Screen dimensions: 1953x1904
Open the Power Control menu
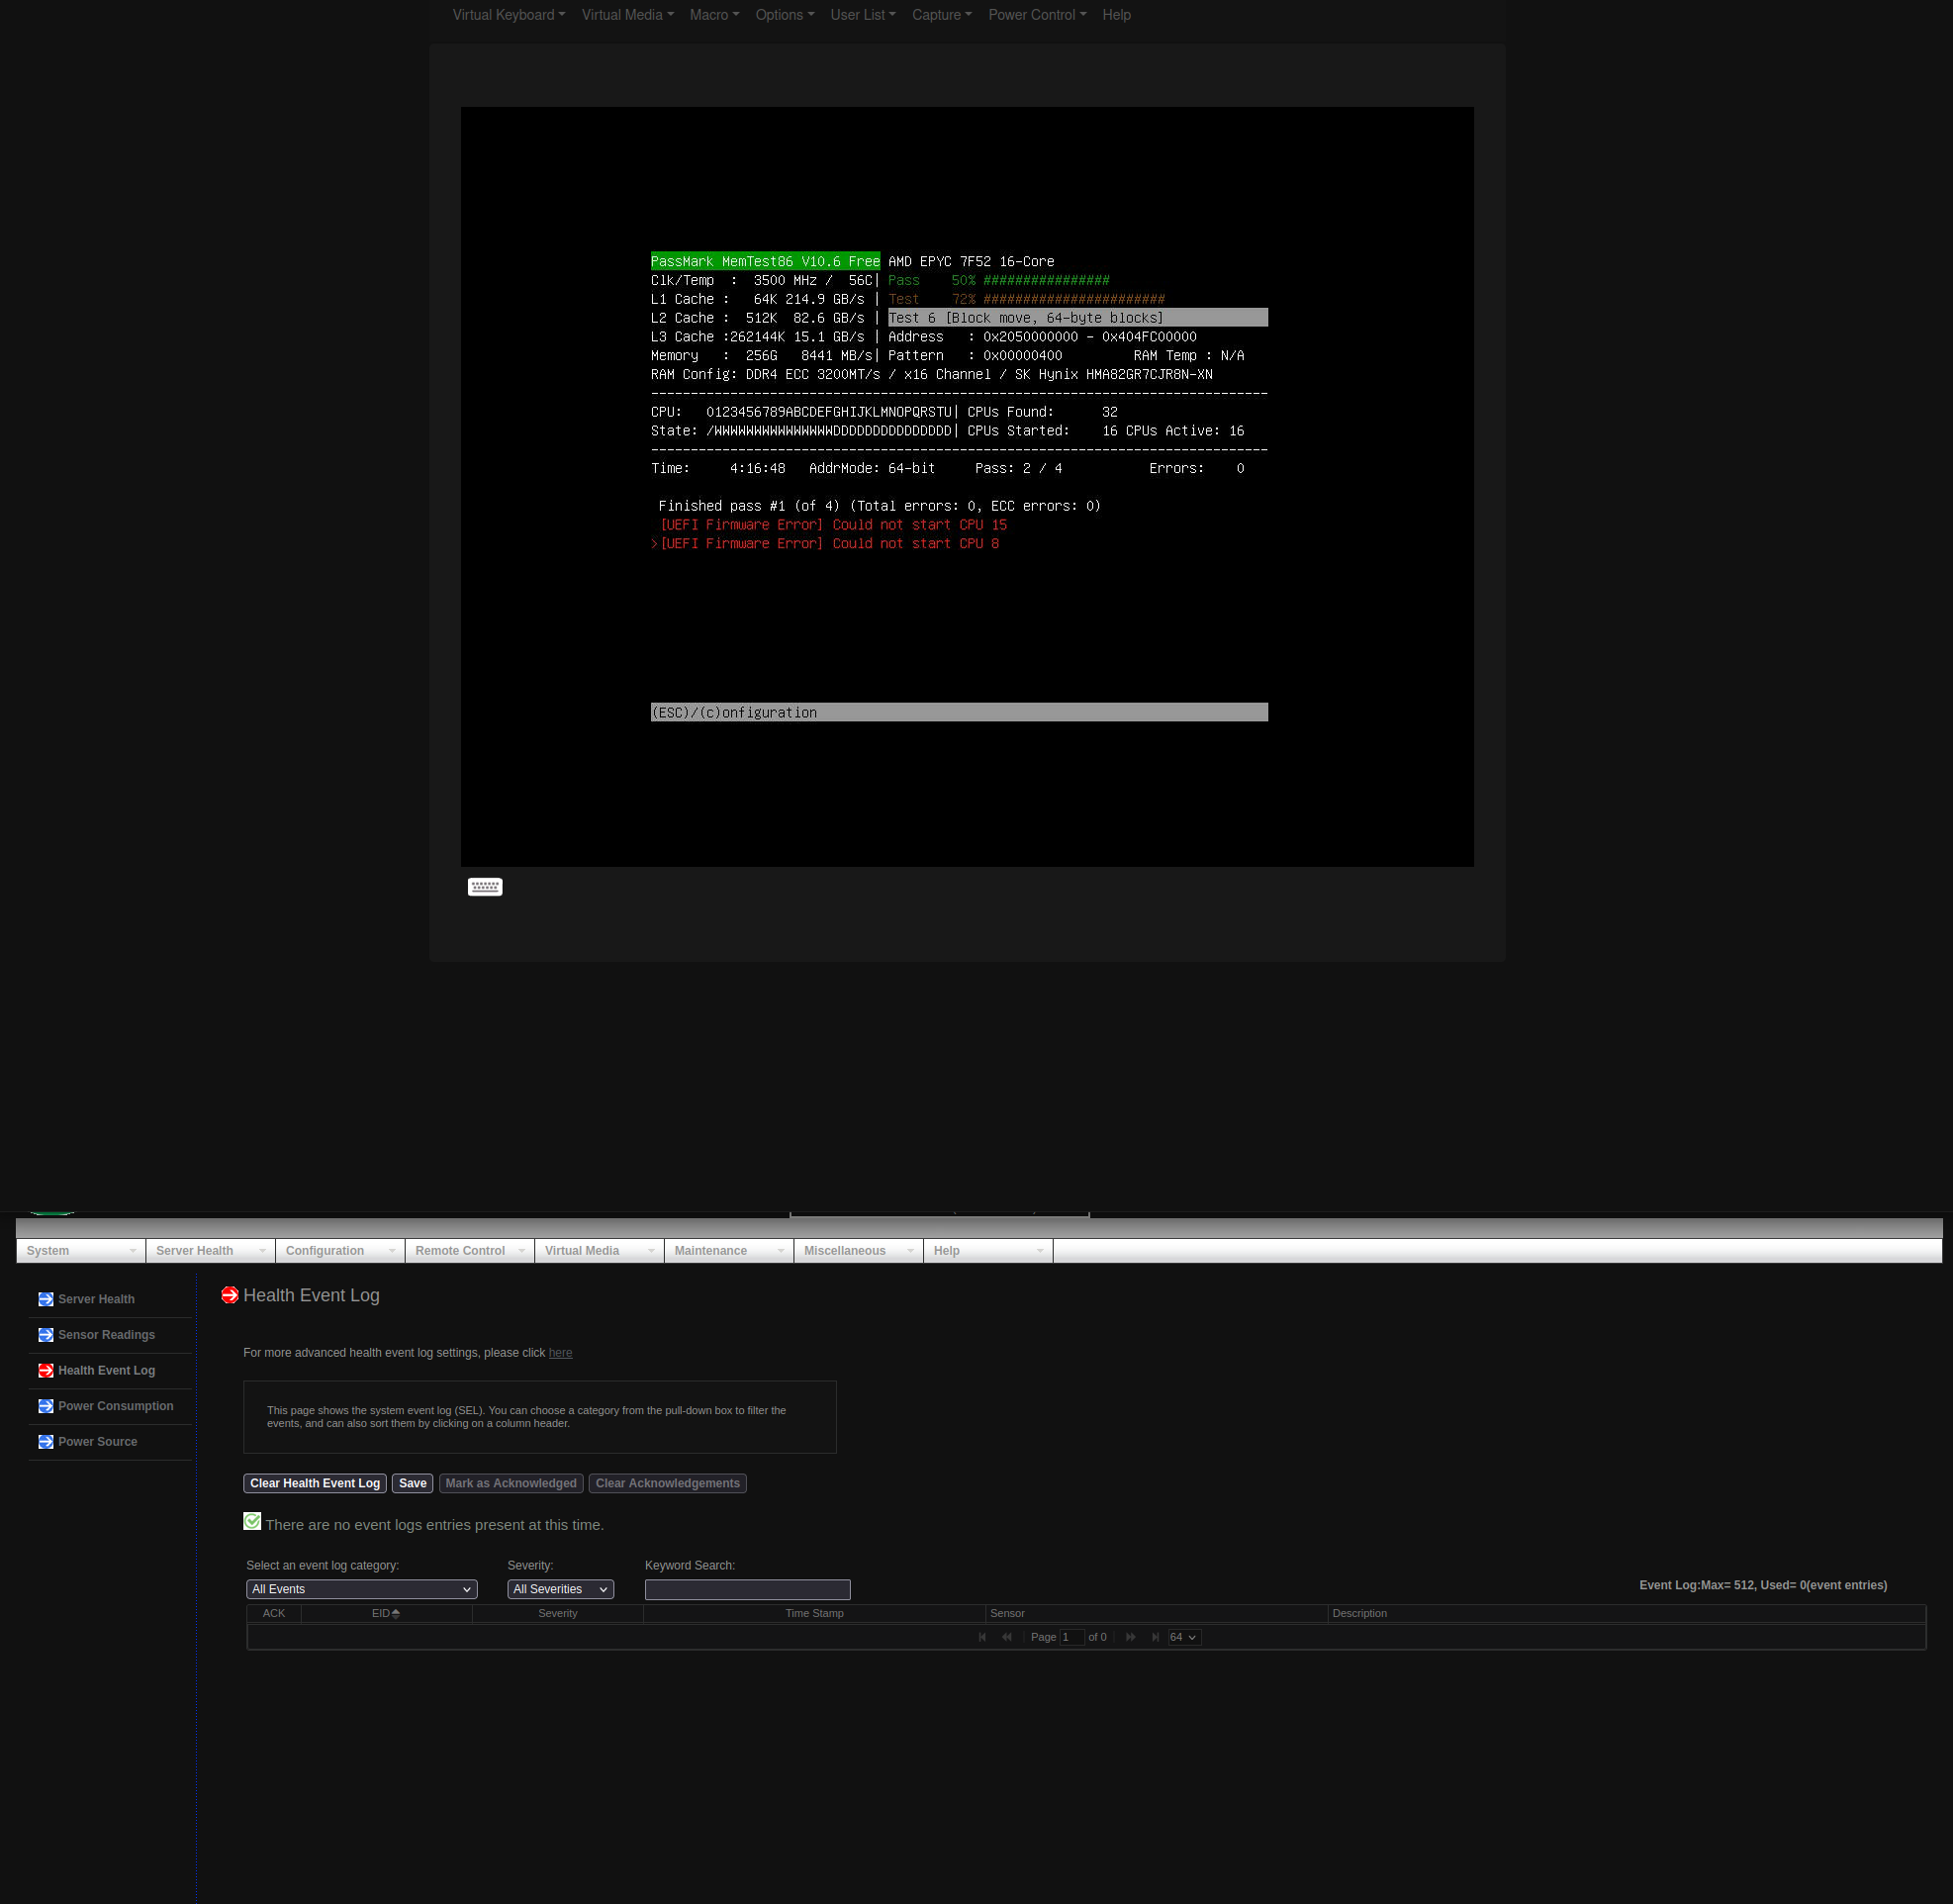pyautogui.click(x=1037, y=15)
